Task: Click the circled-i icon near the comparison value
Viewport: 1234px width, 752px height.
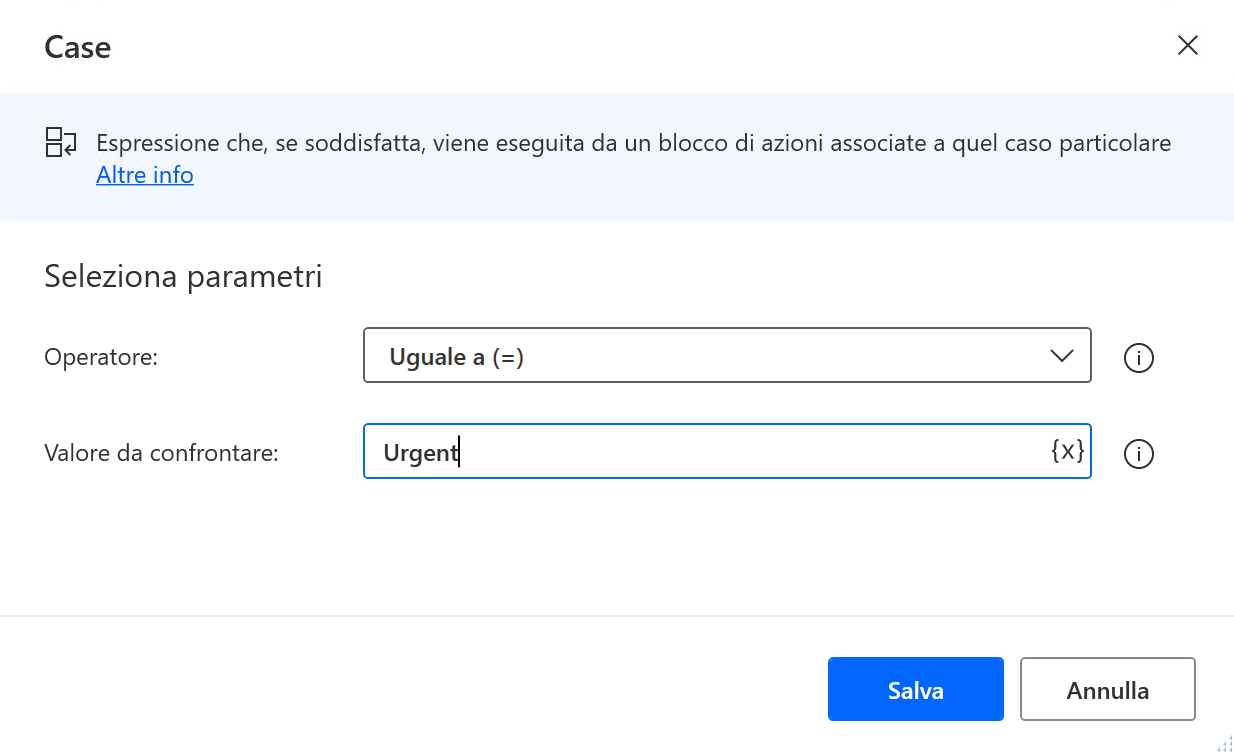Action: (x=1138, y=454)
